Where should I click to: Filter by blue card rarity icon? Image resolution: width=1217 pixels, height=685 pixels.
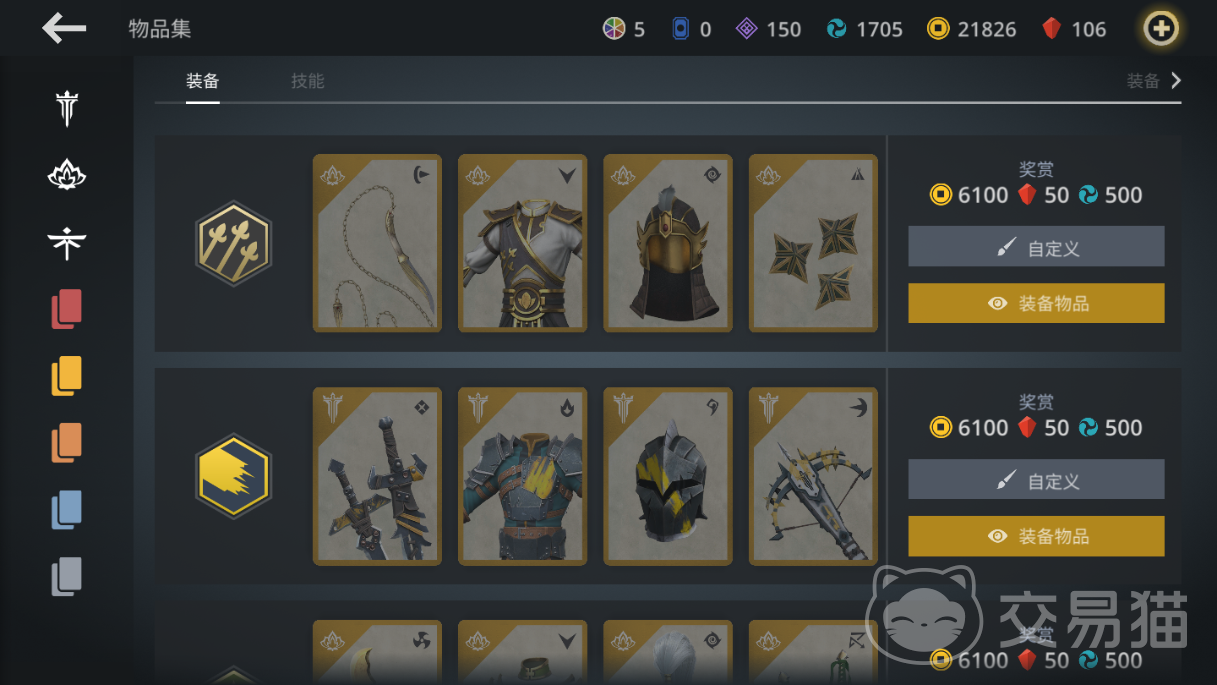tap(67, 510)
